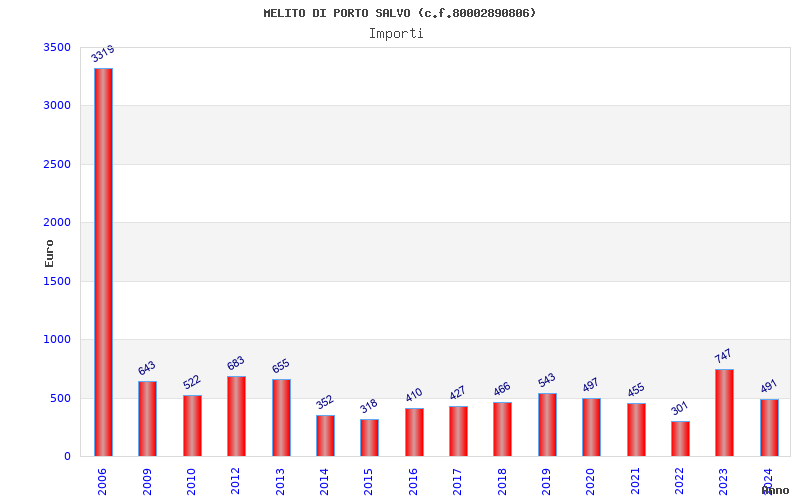Select the 2021 year label on x-axis

point(635,482)
